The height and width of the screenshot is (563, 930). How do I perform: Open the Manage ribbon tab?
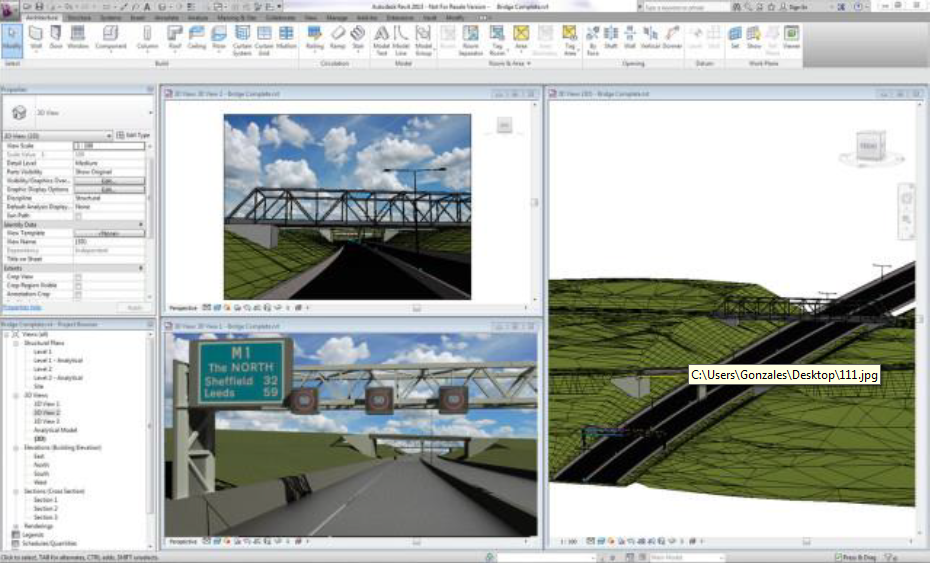point(338,17)
